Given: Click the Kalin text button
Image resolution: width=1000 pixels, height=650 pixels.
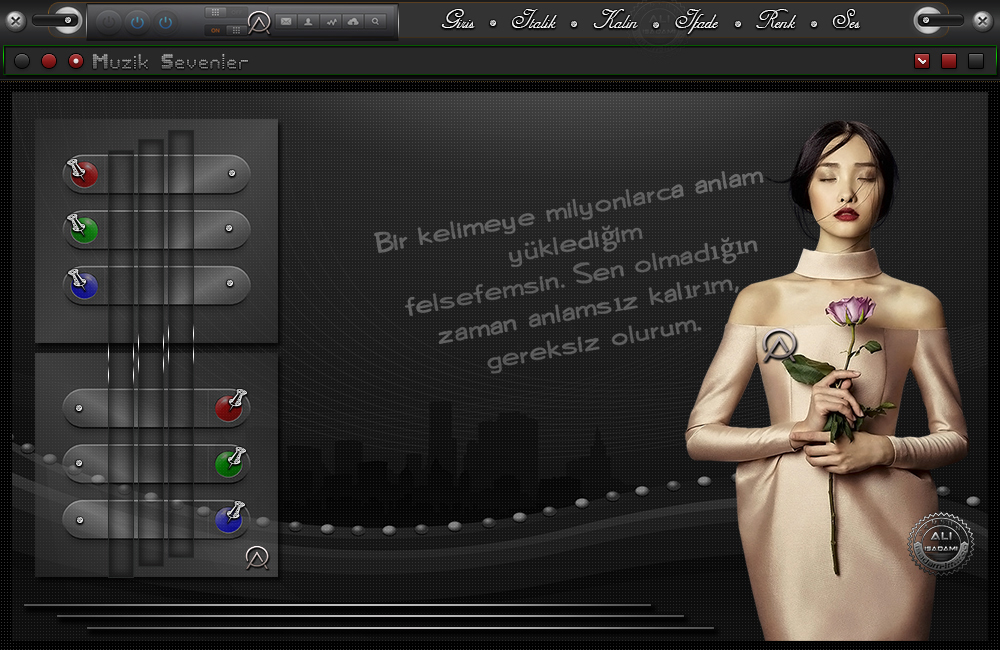Looking at the screenshot, I should point(615,21).
